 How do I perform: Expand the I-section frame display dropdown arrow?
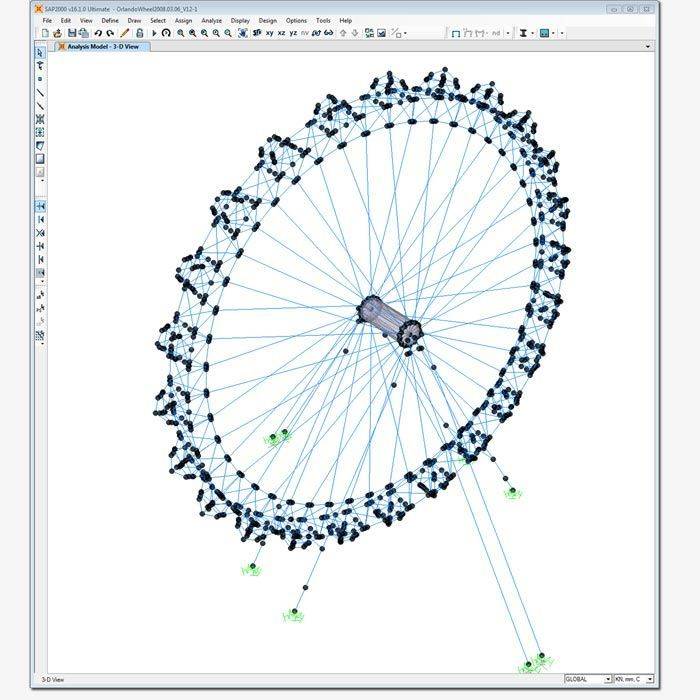(533, 33)
